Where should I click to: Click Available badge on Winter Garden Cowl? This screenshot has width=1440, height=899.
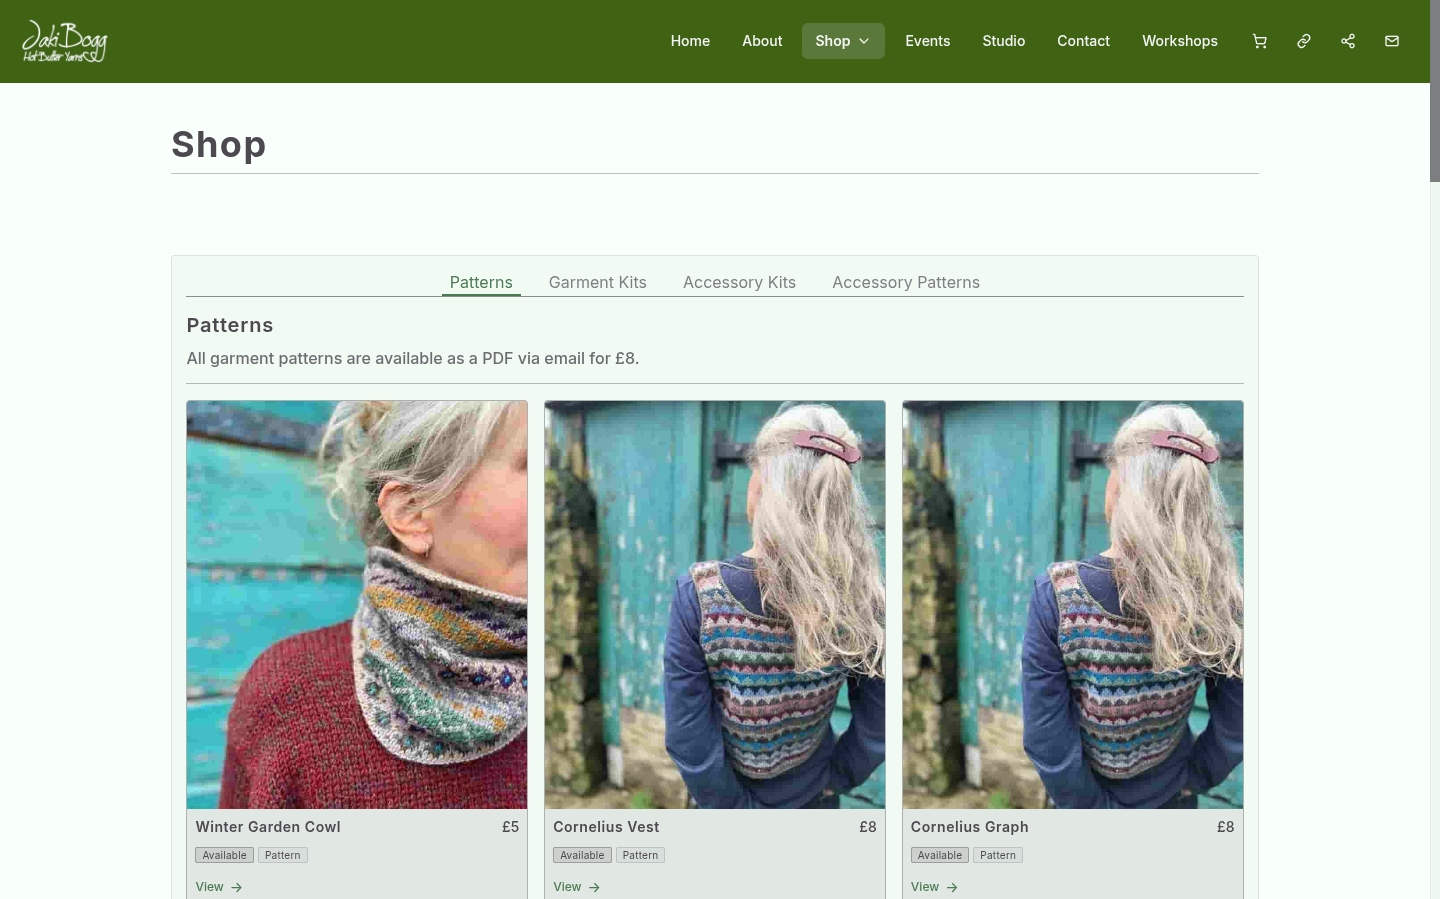click(x=224, y=855)
